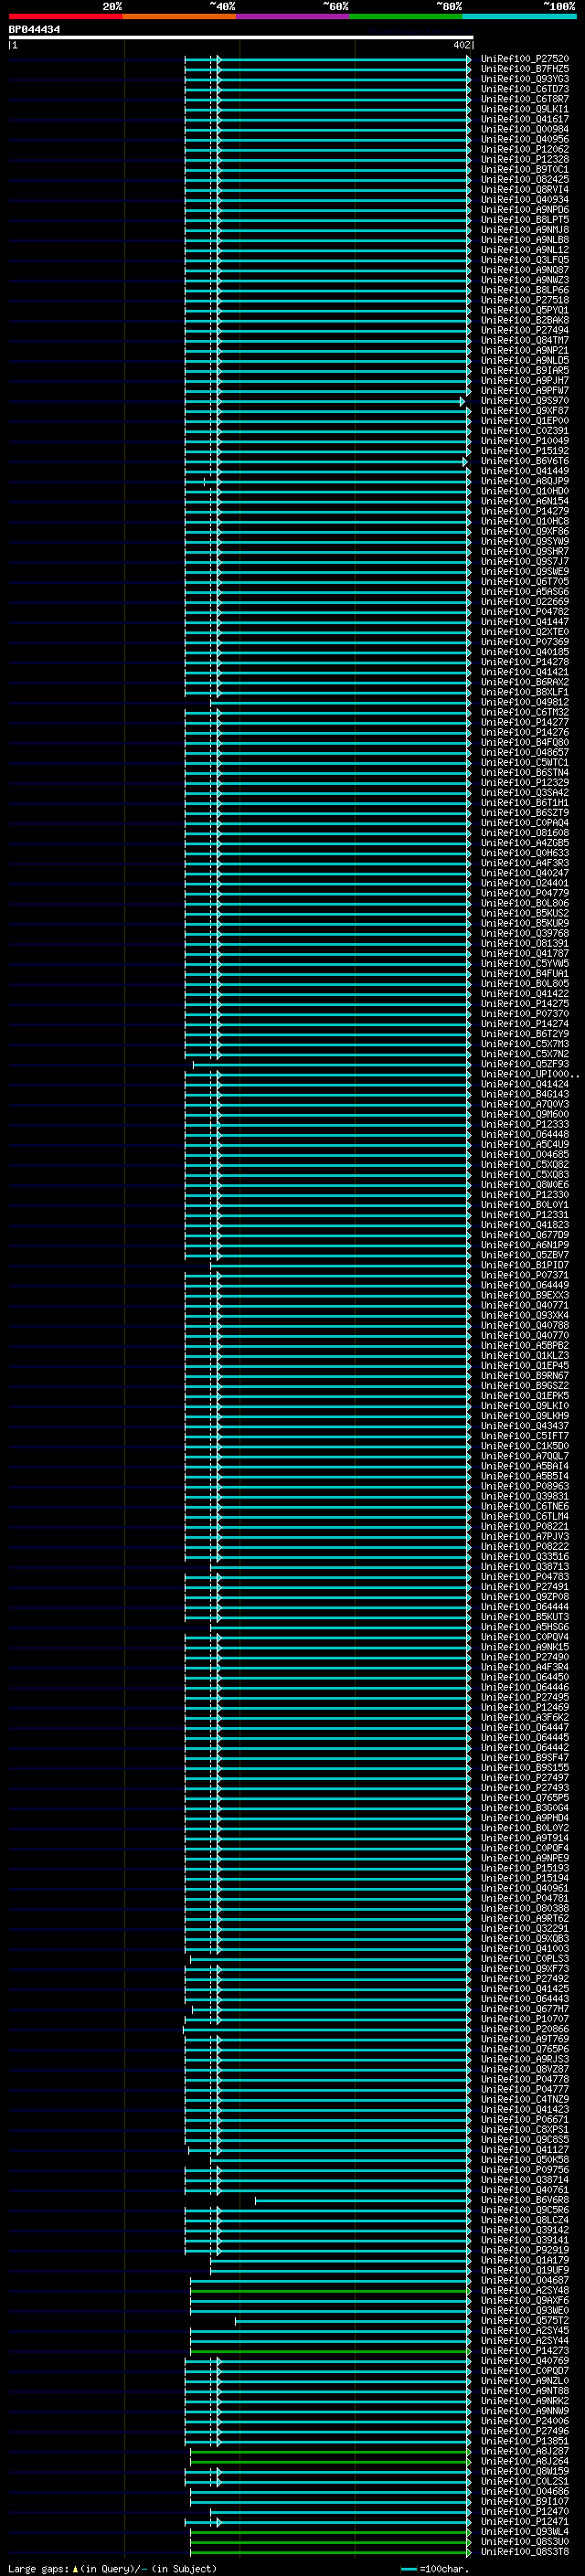The image size is (585, 2576).
Task: Open hit UniRef100_P12062
Action: pyautogui.click(x=525, y=150)
